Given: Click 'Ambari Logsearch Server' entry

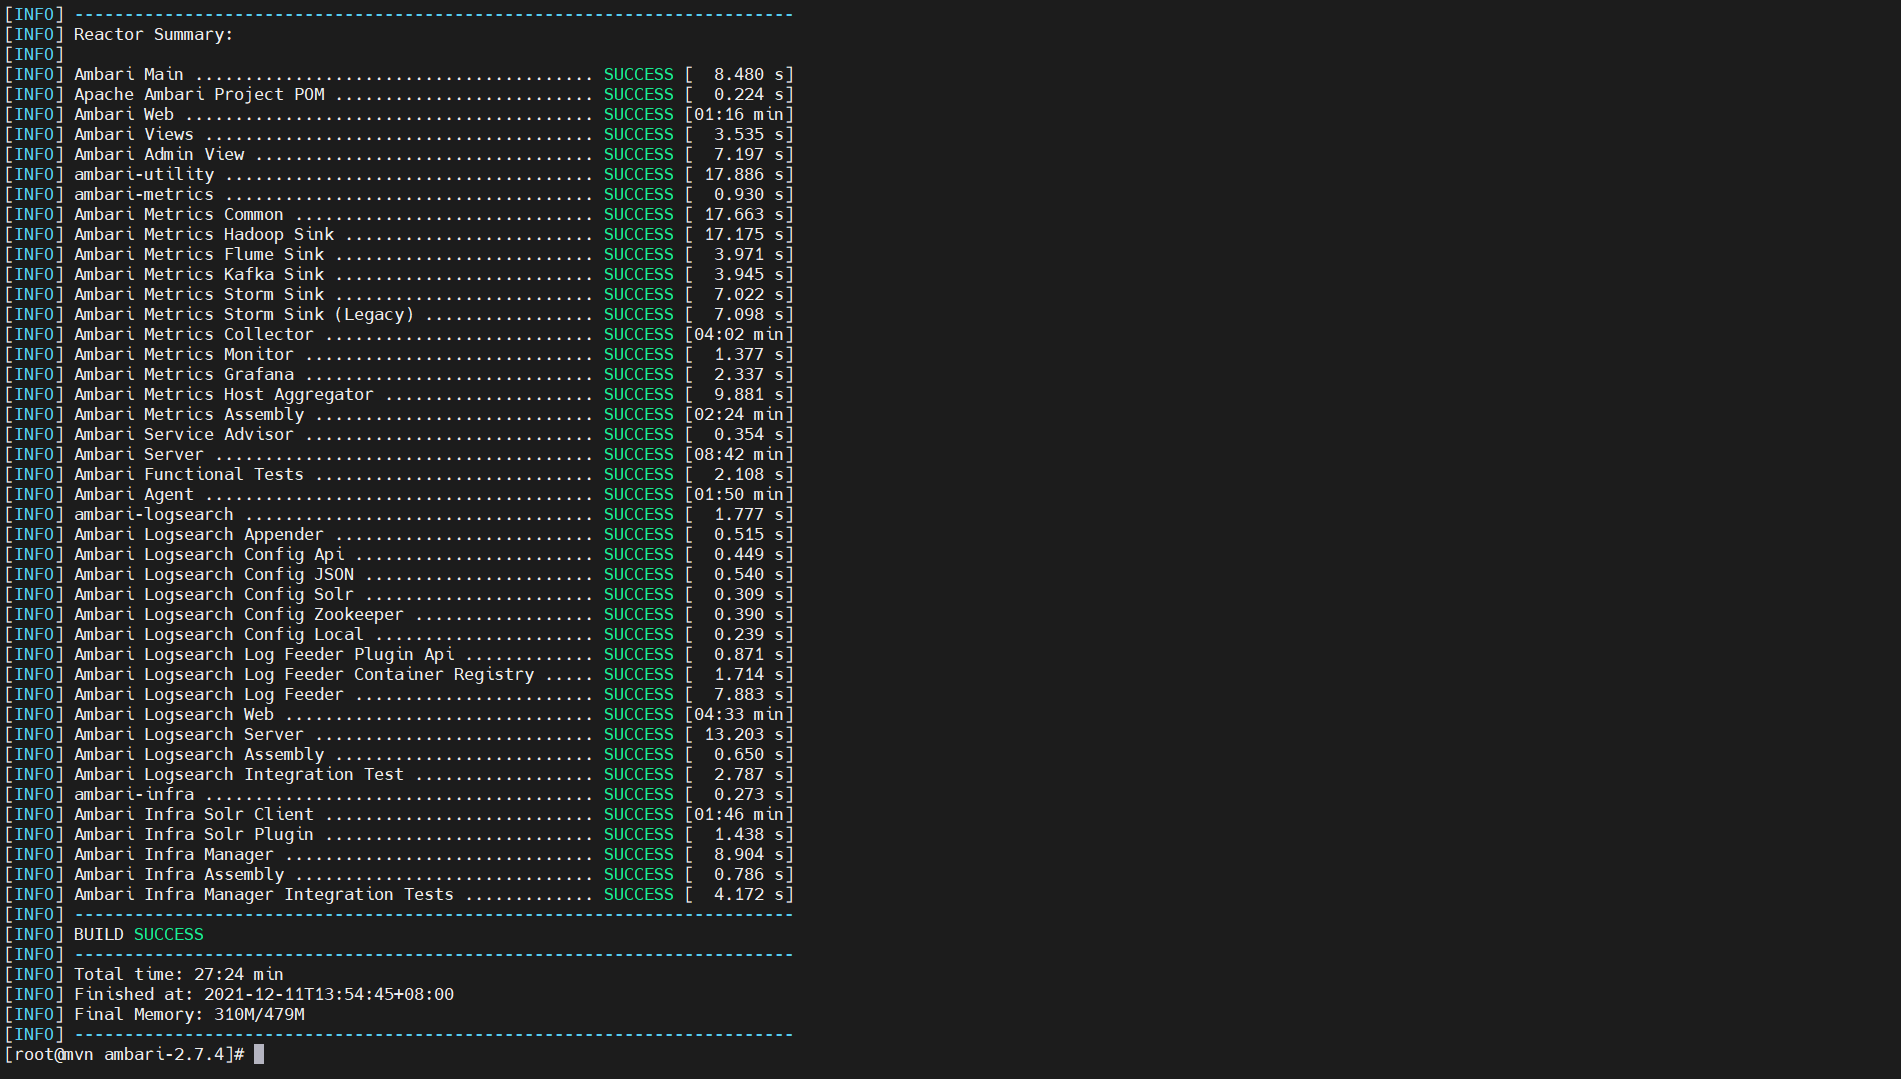Looking at the screenshot, I should [x=189, y=734].
